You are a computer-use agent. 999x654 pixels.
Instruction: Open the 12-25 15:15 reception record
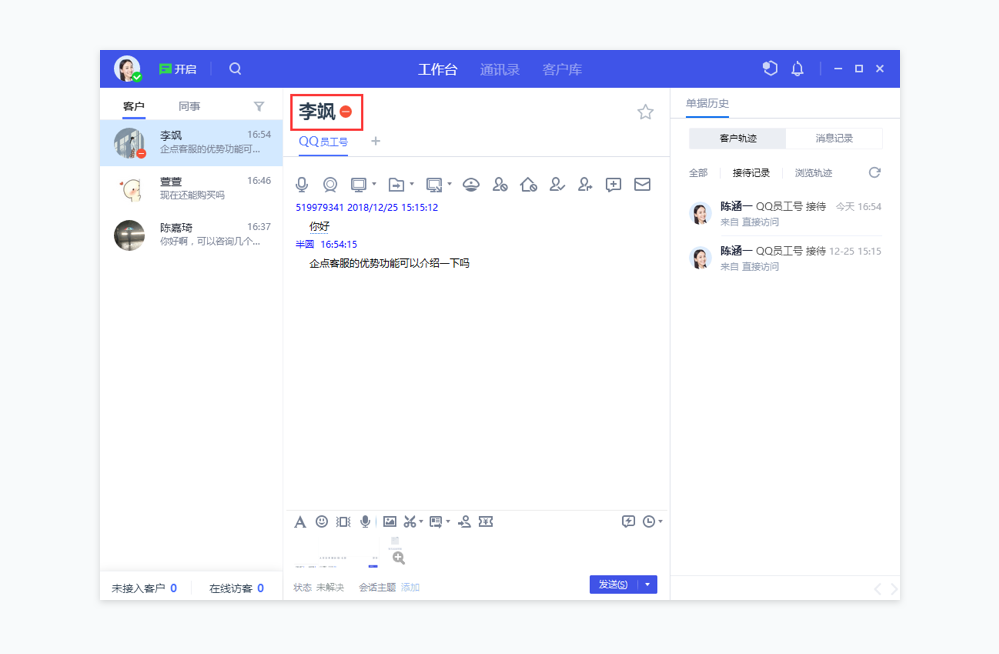tap(786, 258)
